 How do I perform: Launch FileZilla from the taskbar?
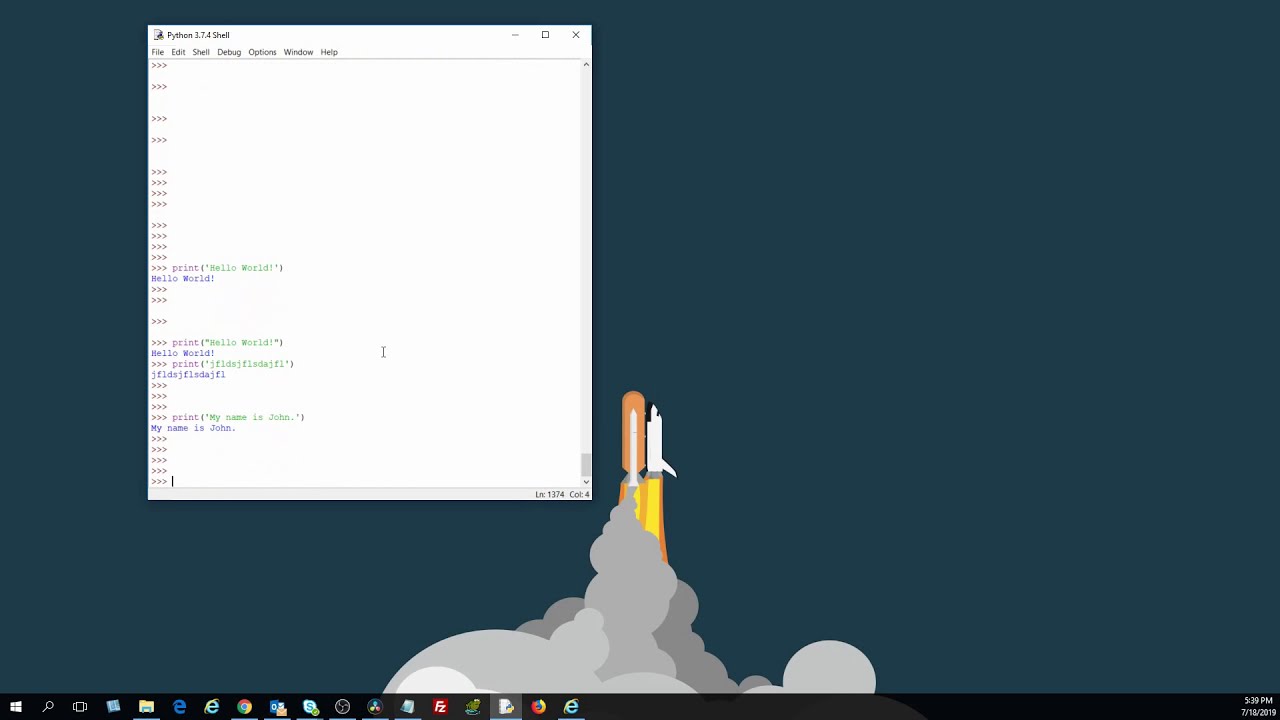tap(440, 707)
